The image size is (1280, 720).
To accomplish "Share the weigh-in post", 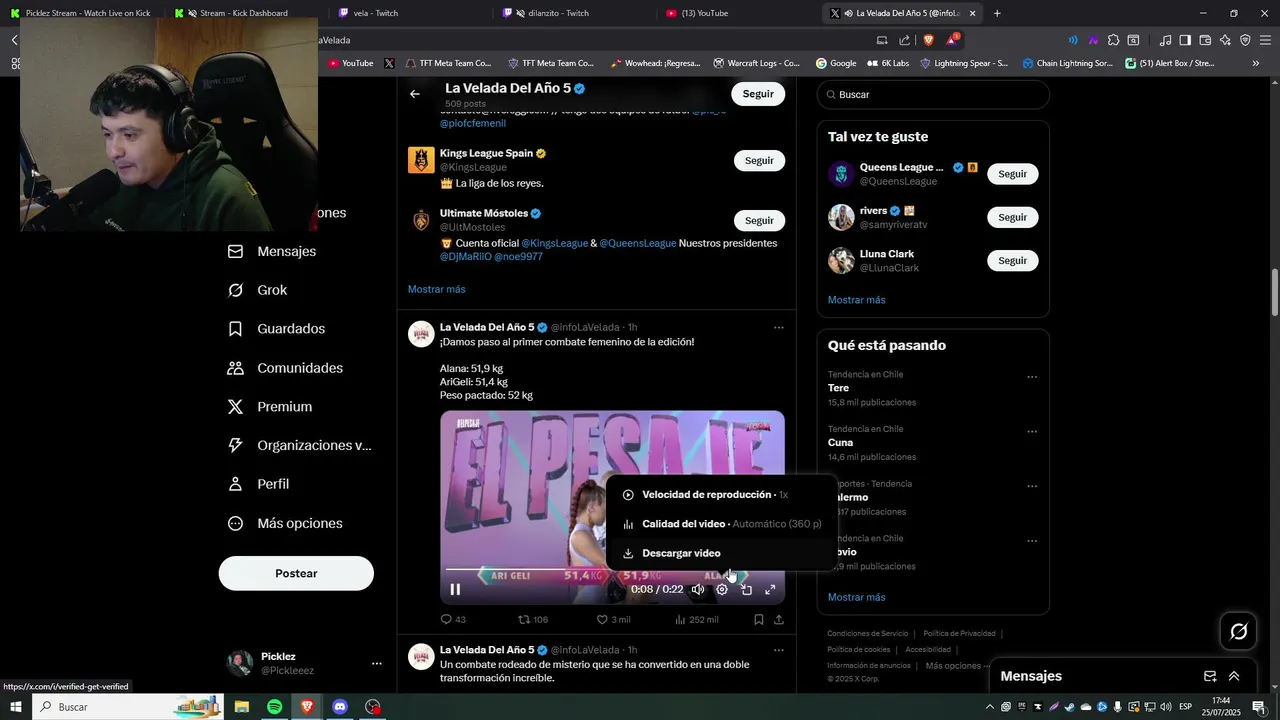I will point(779,620).
